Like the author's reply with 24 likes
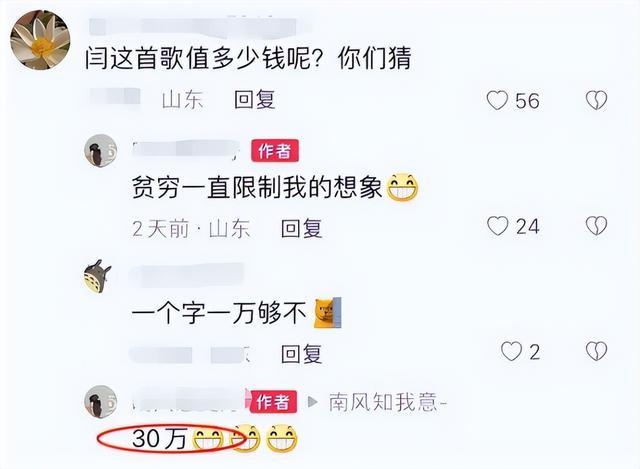640x469 pixels. 498,226
